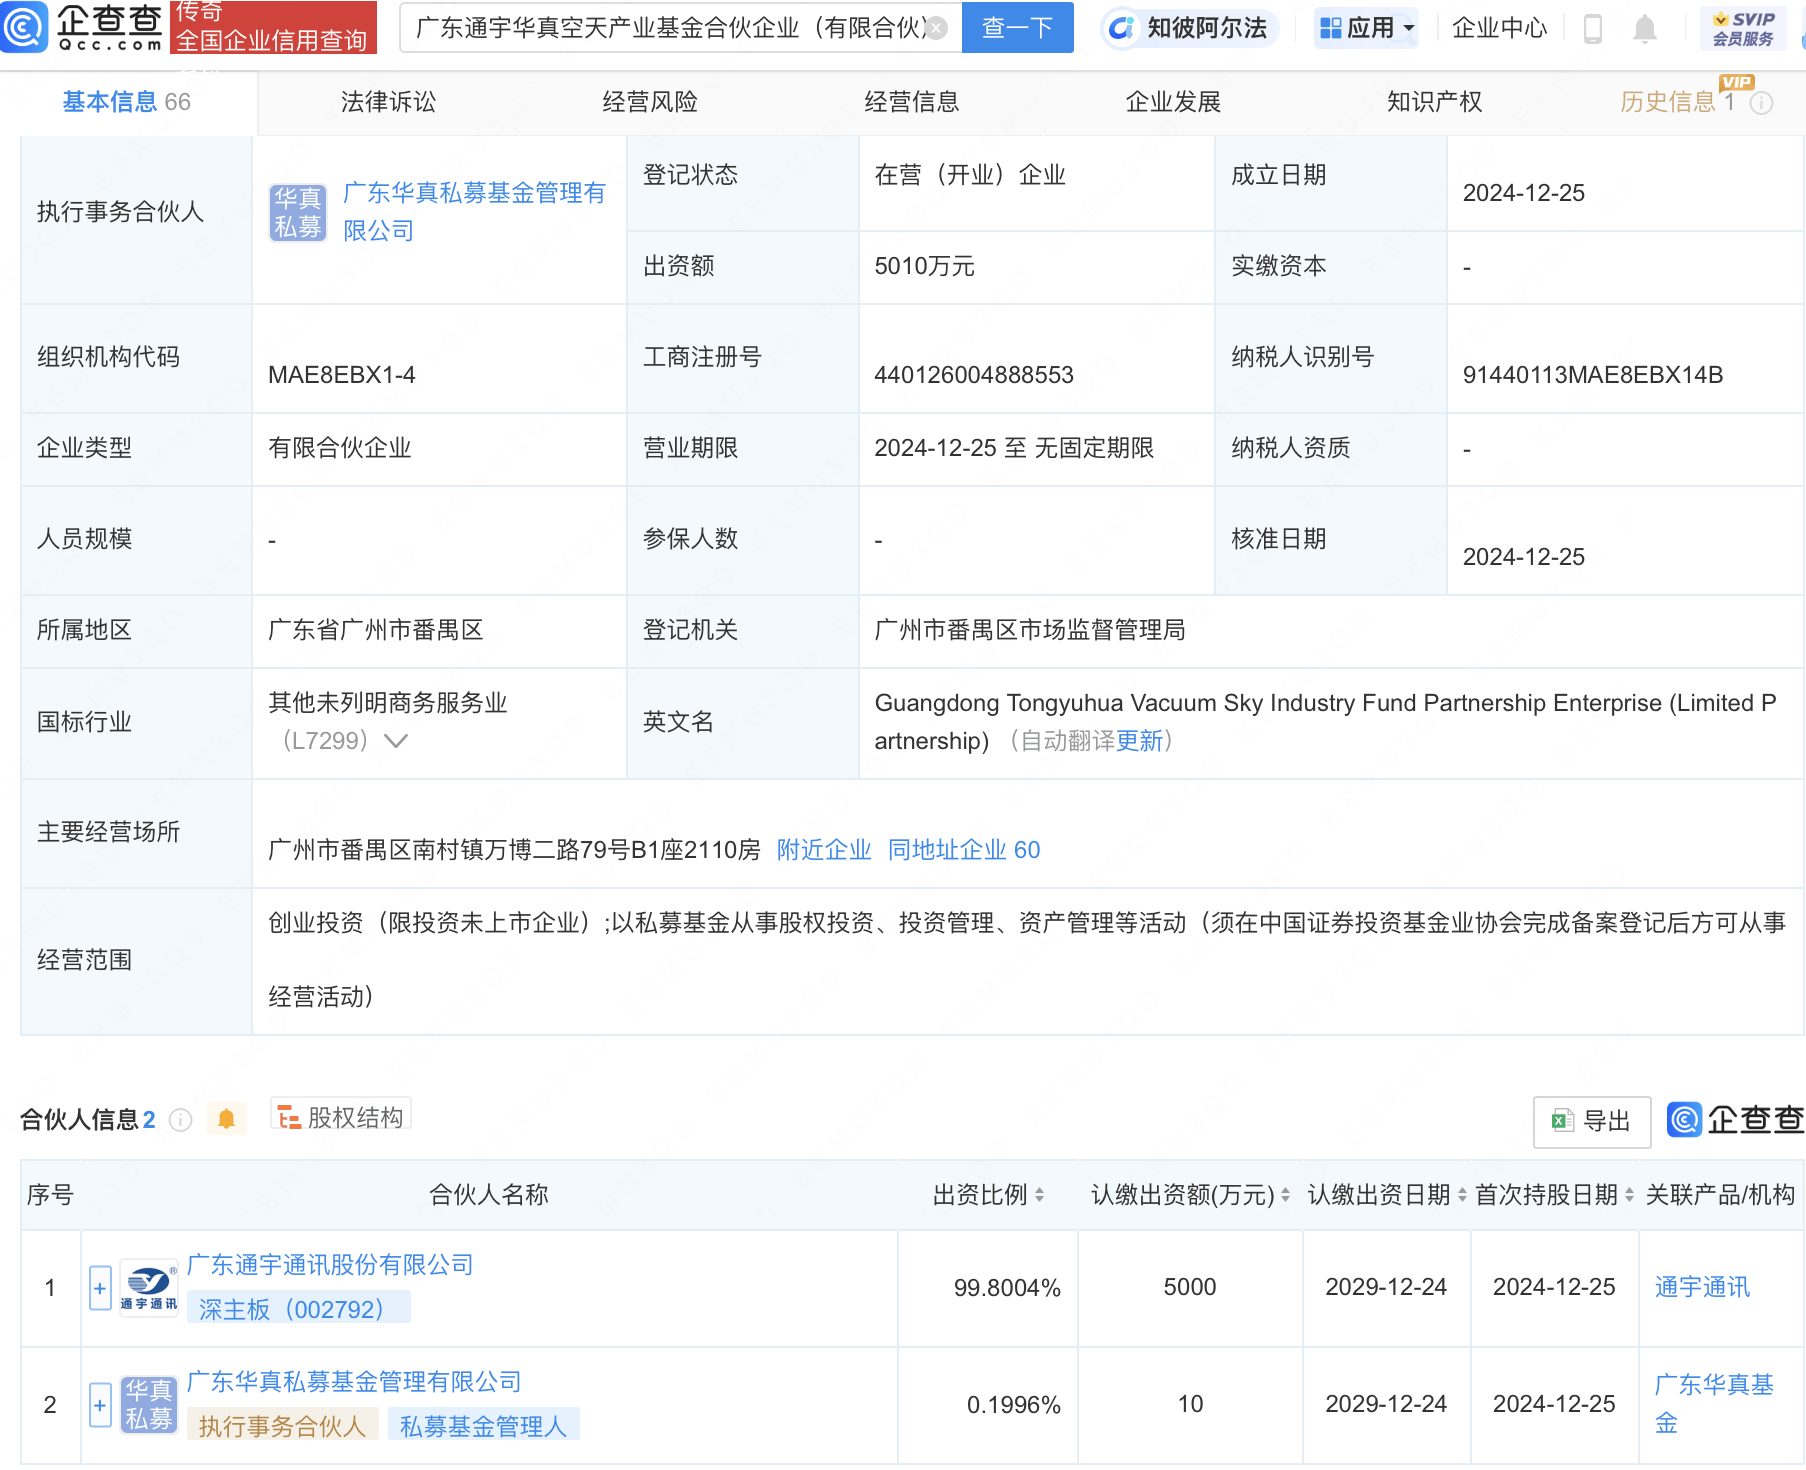Open the 附近企业 link

pyautogui.click(x=824, y=850)
